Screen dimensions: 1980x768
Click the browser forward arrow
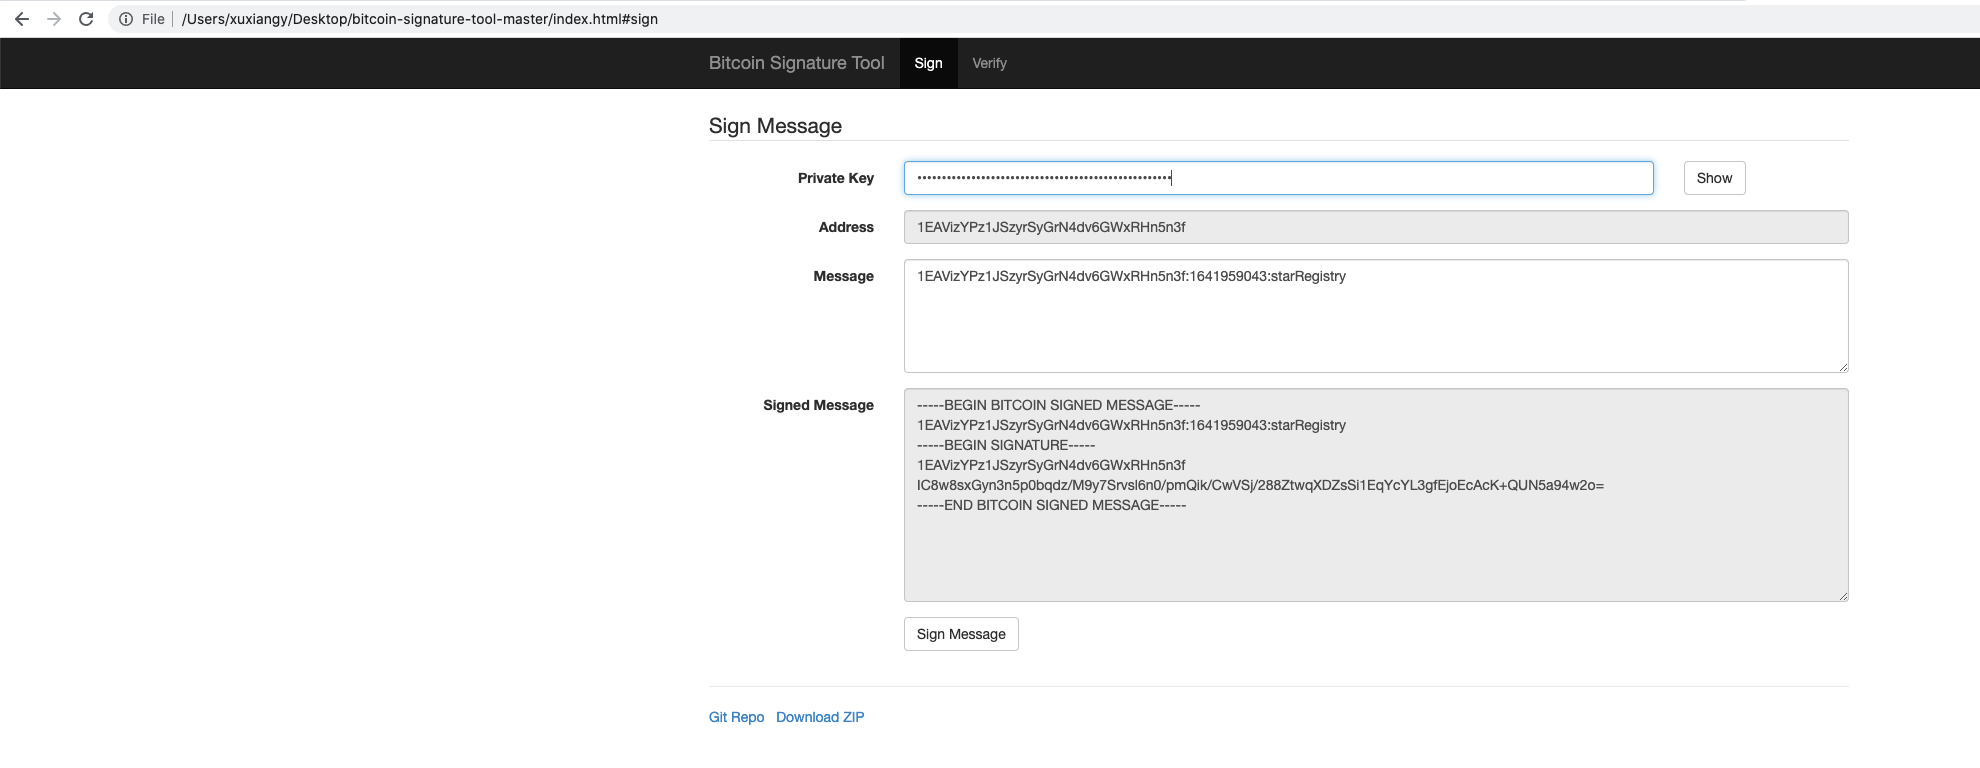tap(54, 19)
